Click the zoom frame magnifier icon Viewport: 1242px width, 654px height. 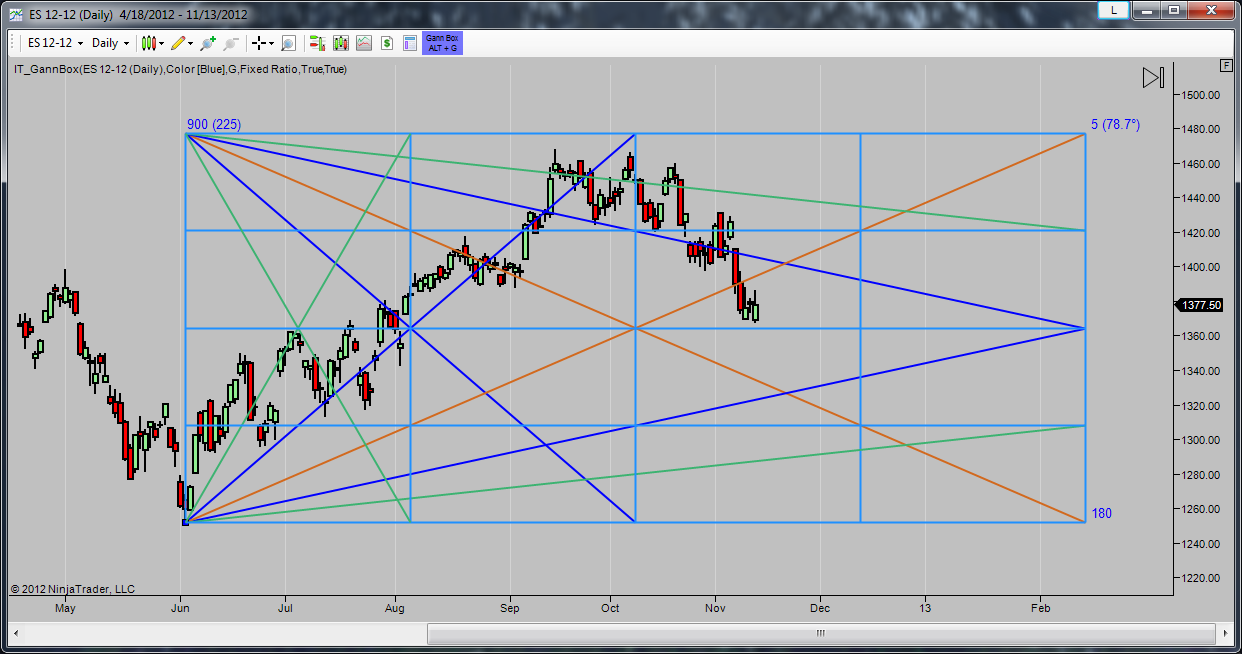288,43
